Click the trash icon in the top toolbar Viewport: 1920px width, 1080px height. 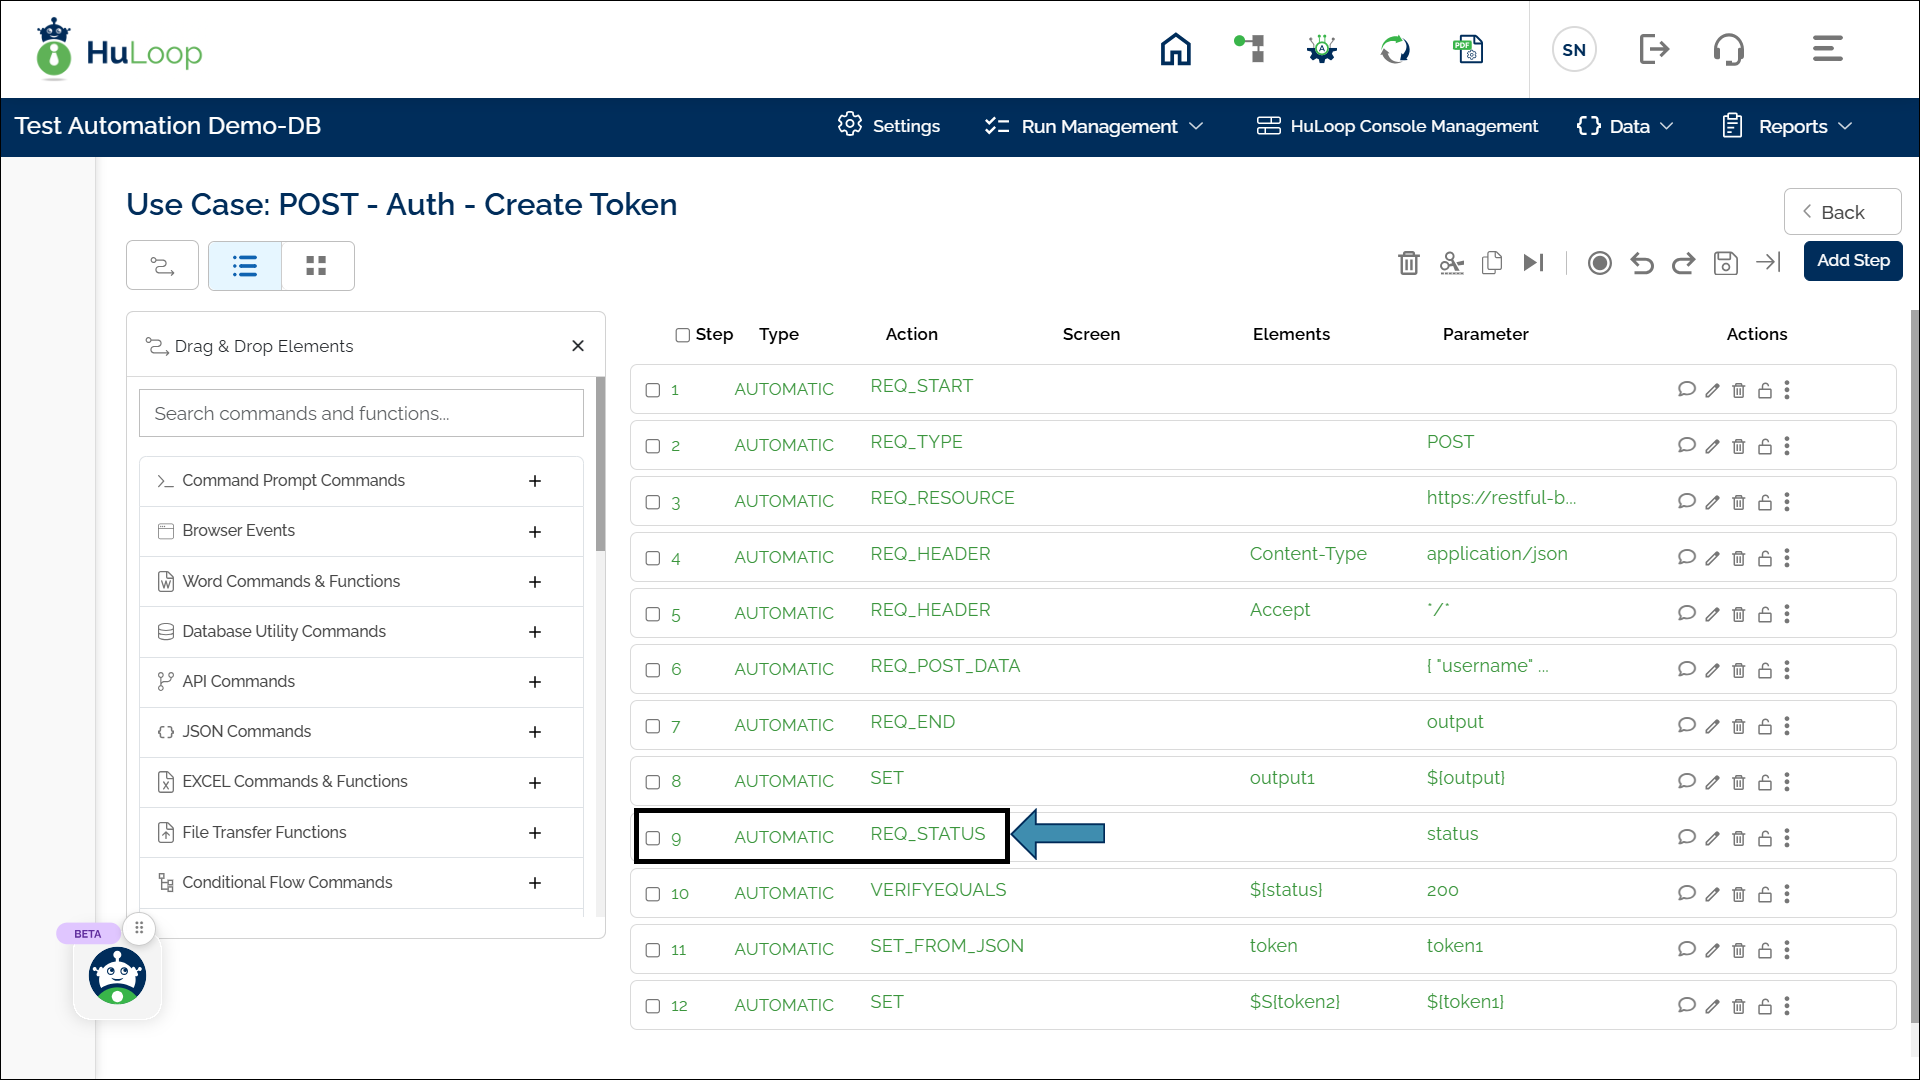click(1408, 263)
